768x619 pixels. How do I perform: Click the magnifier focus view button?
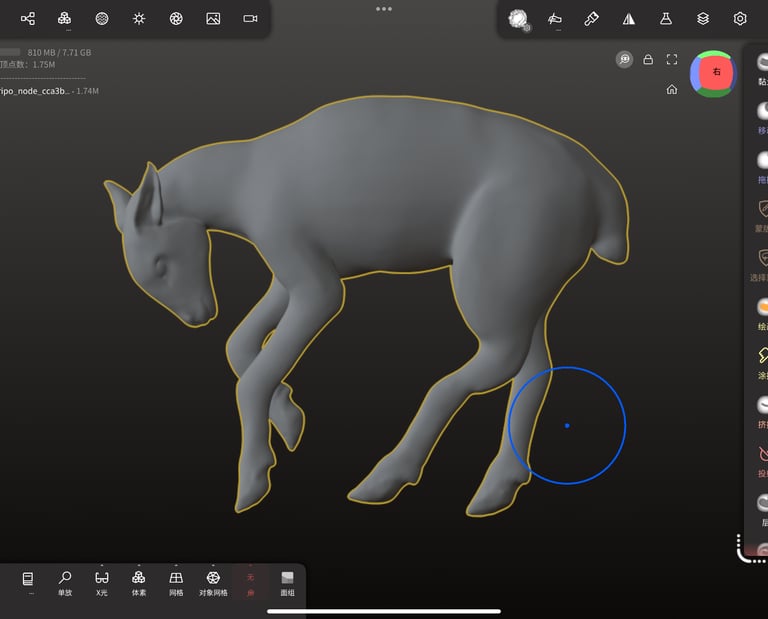(x=624, y=60)
